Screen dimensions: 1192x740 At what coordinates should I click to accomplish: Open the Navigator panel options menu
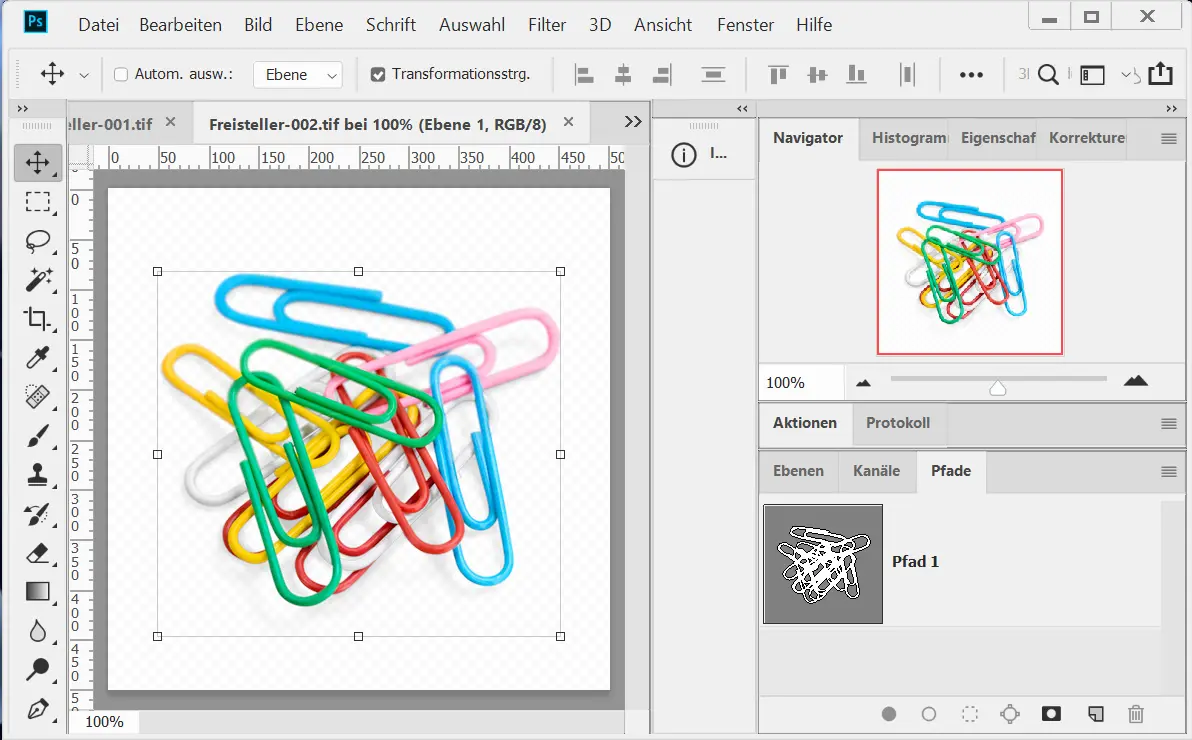point(1168,139)
